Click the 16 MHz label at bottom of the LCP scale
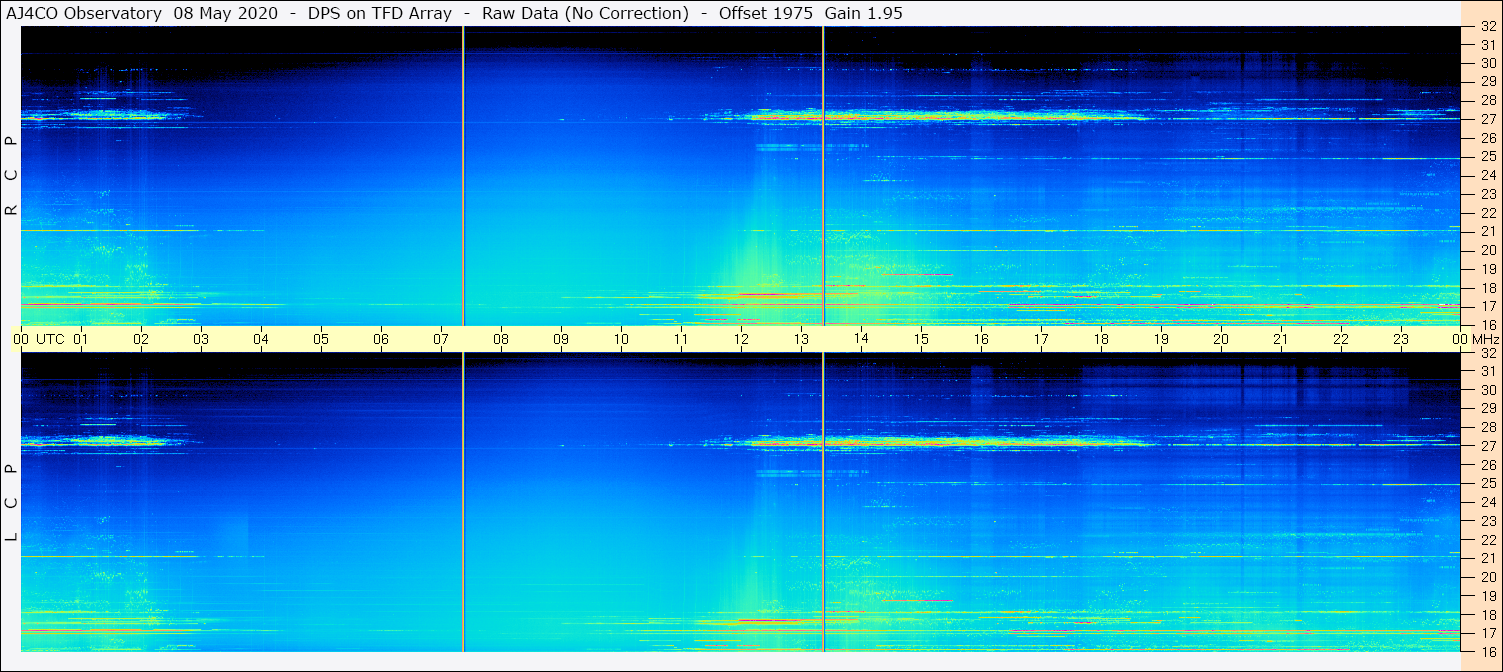Image resolution: width=1503 pixels, height=672 pixels. pyautogui.click(x=1487, y=651)
